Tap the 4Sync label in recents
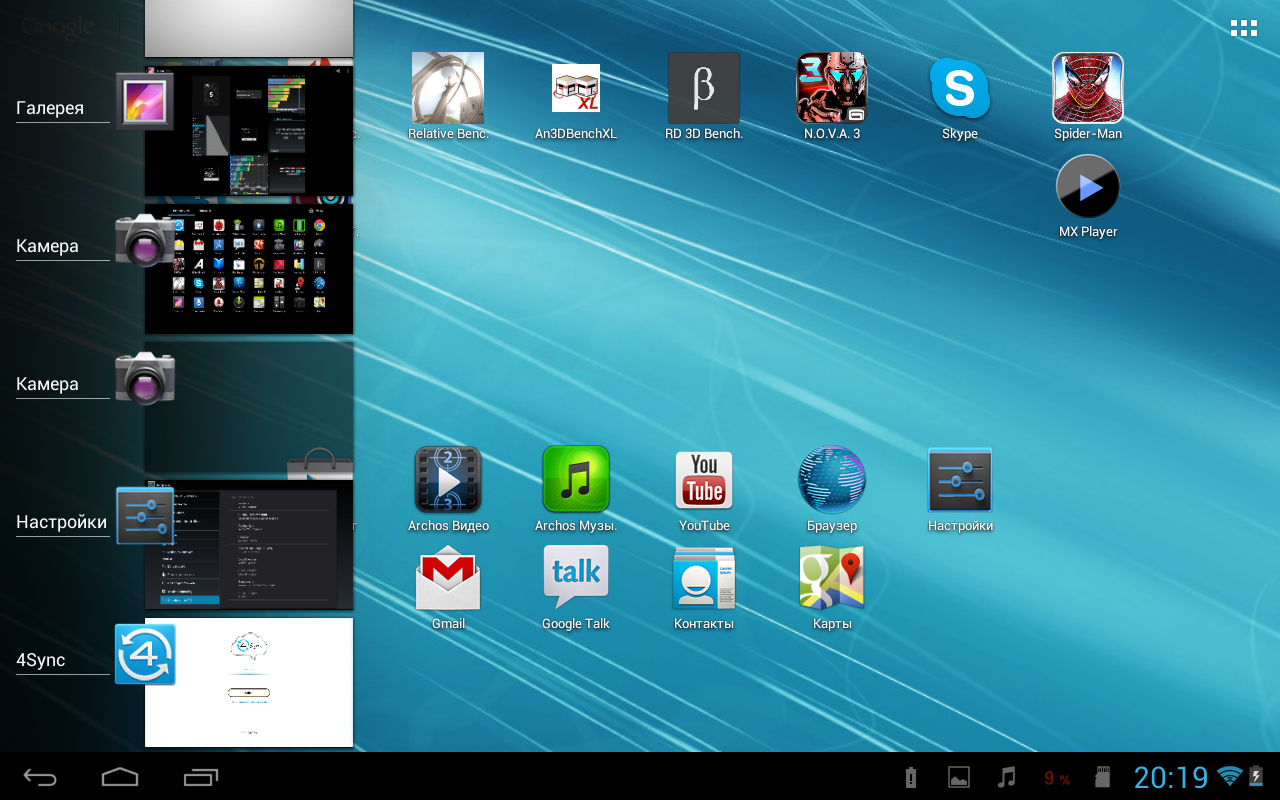The image size is (1280, 800). tap(40, 660)
